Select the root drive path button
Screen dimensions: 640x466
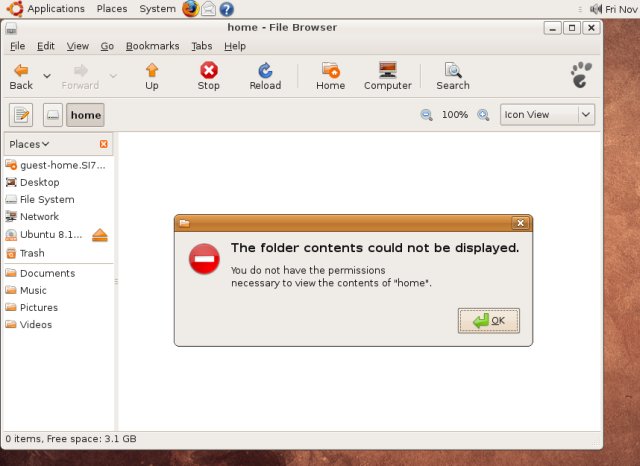coord(53,115)
